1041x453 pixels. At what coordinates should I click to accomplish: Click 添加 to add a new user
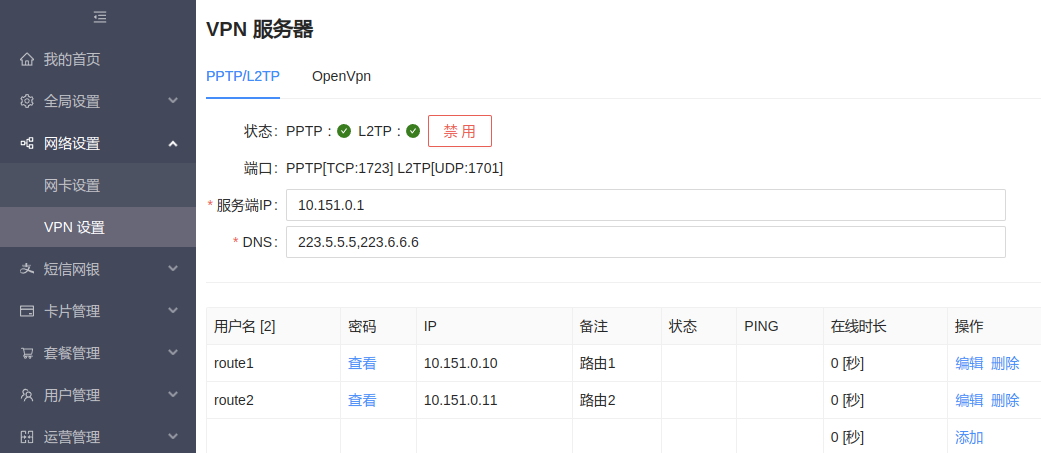pos(969,437)
